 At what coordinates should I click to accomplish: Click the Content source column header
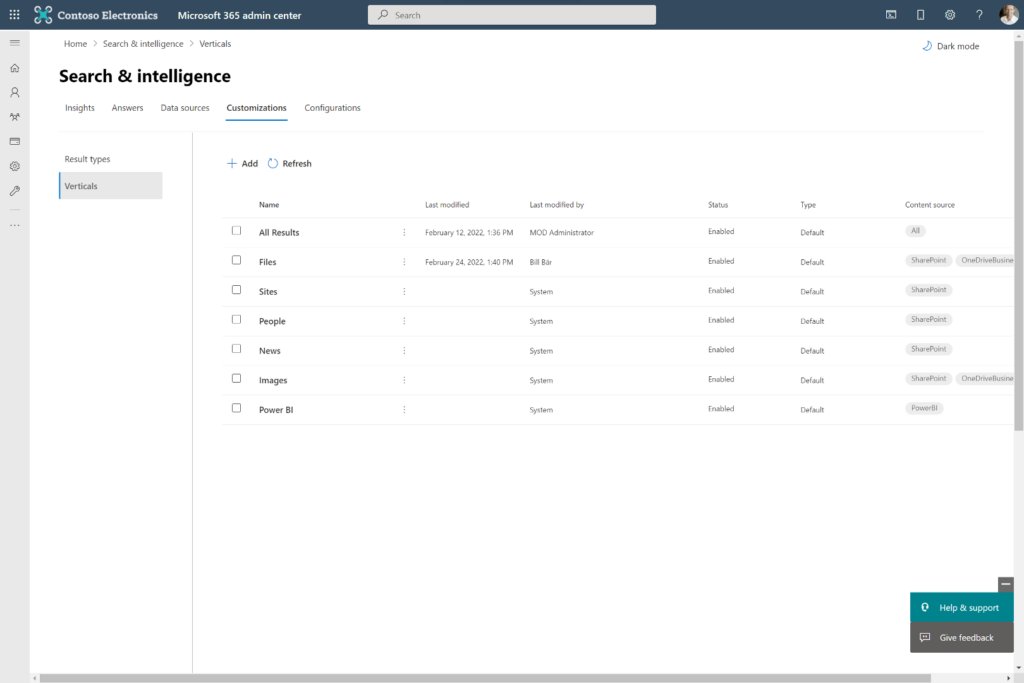pyautogui.click(x=930, y=204)
